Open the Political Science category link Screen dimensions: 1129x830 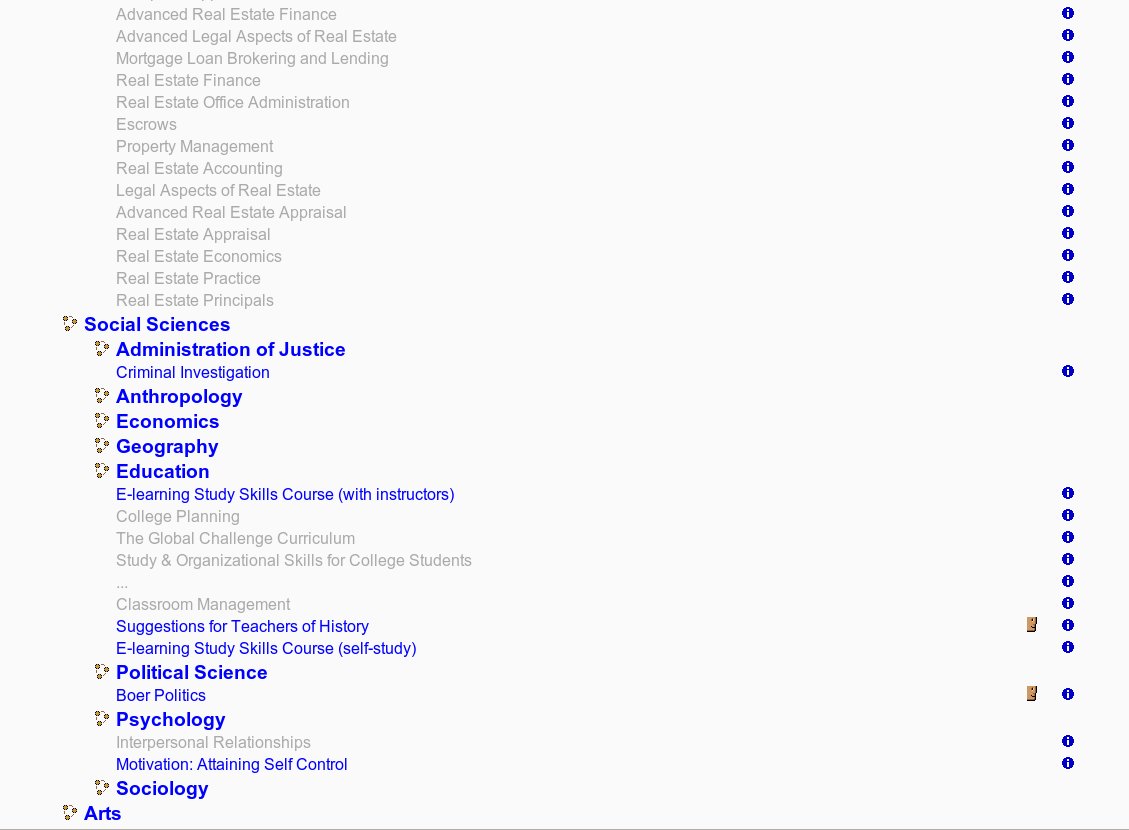[x=192, y=672]
